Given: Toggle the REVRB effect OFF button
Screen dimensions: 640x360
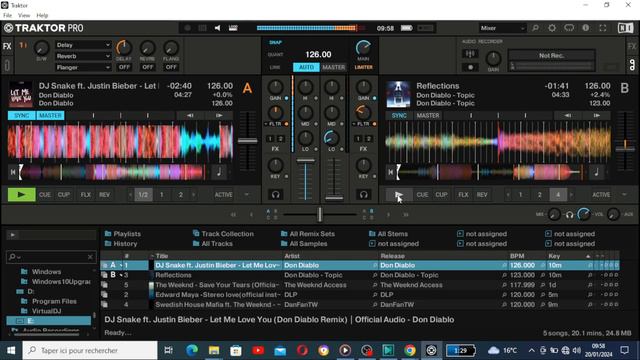Looking at the screenshot, I should (148, 67).
